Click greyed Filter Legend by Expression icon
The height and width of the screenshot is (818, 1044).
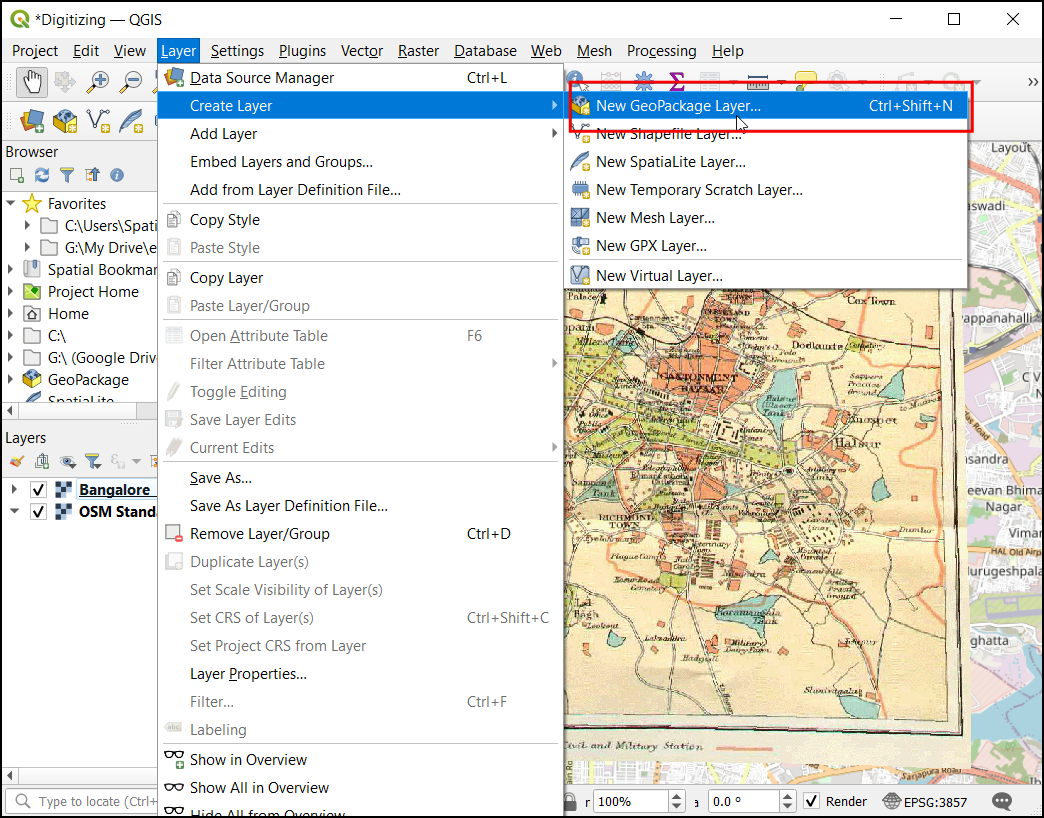point(118,461)
